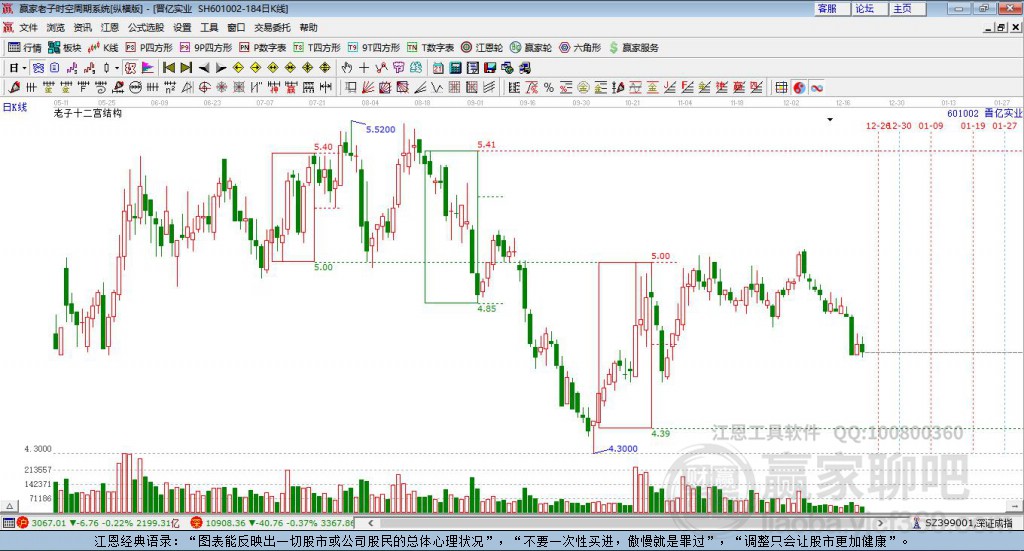Open the 9T四方形 tool
1024x551 pixels.
point(374,48)
